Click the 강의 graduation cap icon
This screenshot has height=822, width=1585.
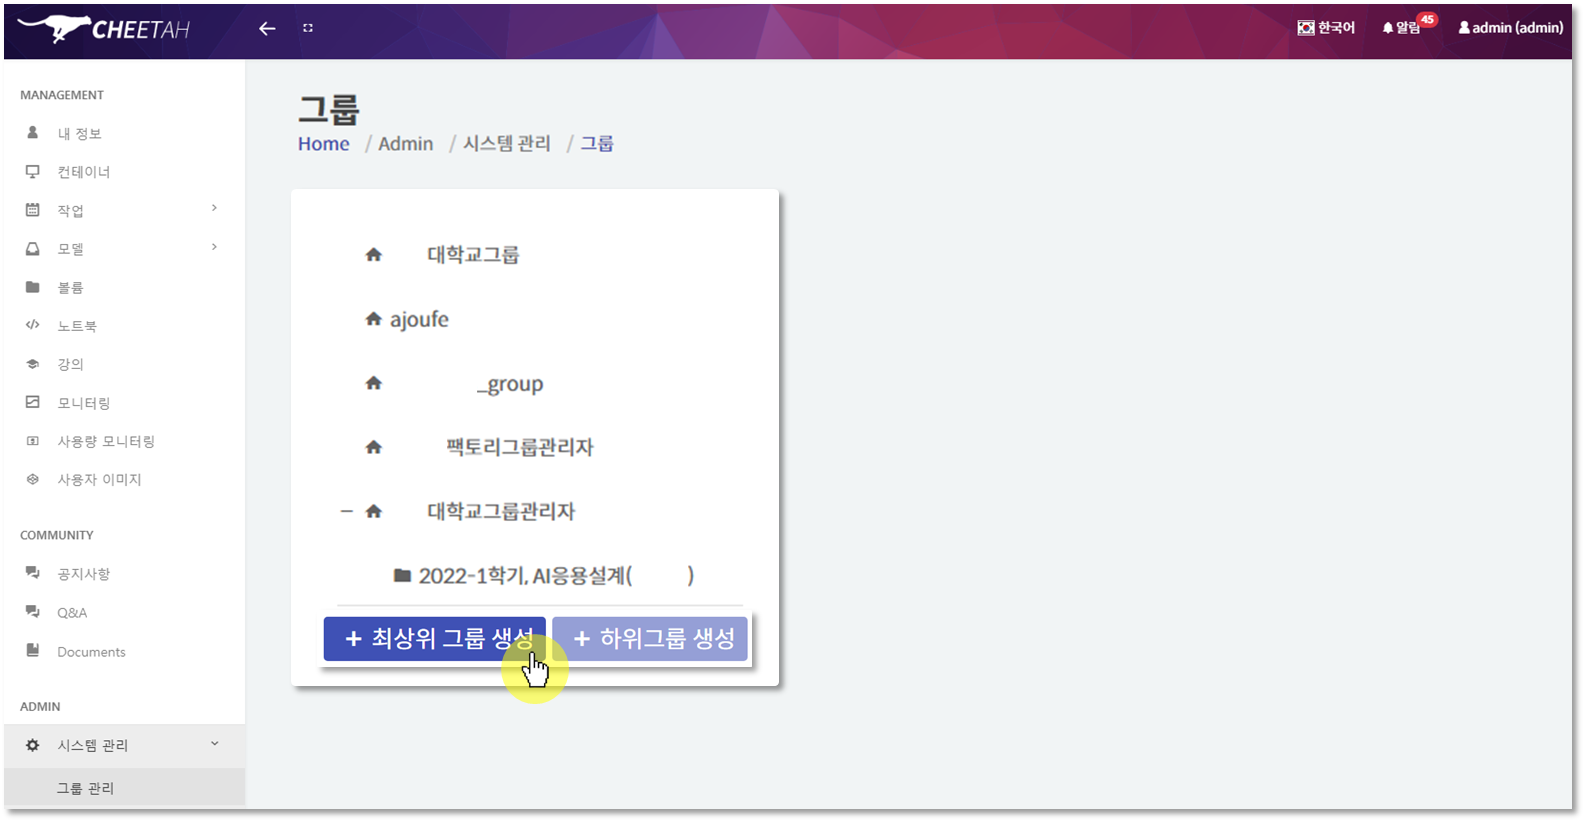33,364
